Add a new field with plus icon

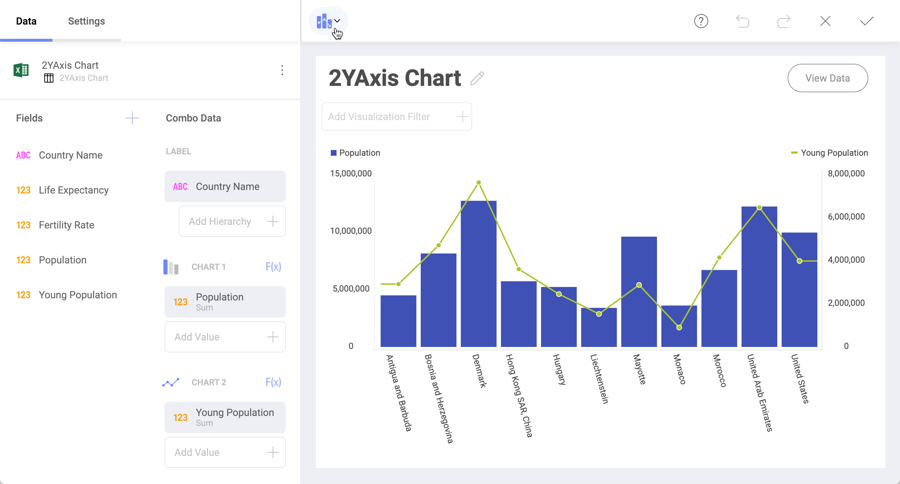coord(132,118)
